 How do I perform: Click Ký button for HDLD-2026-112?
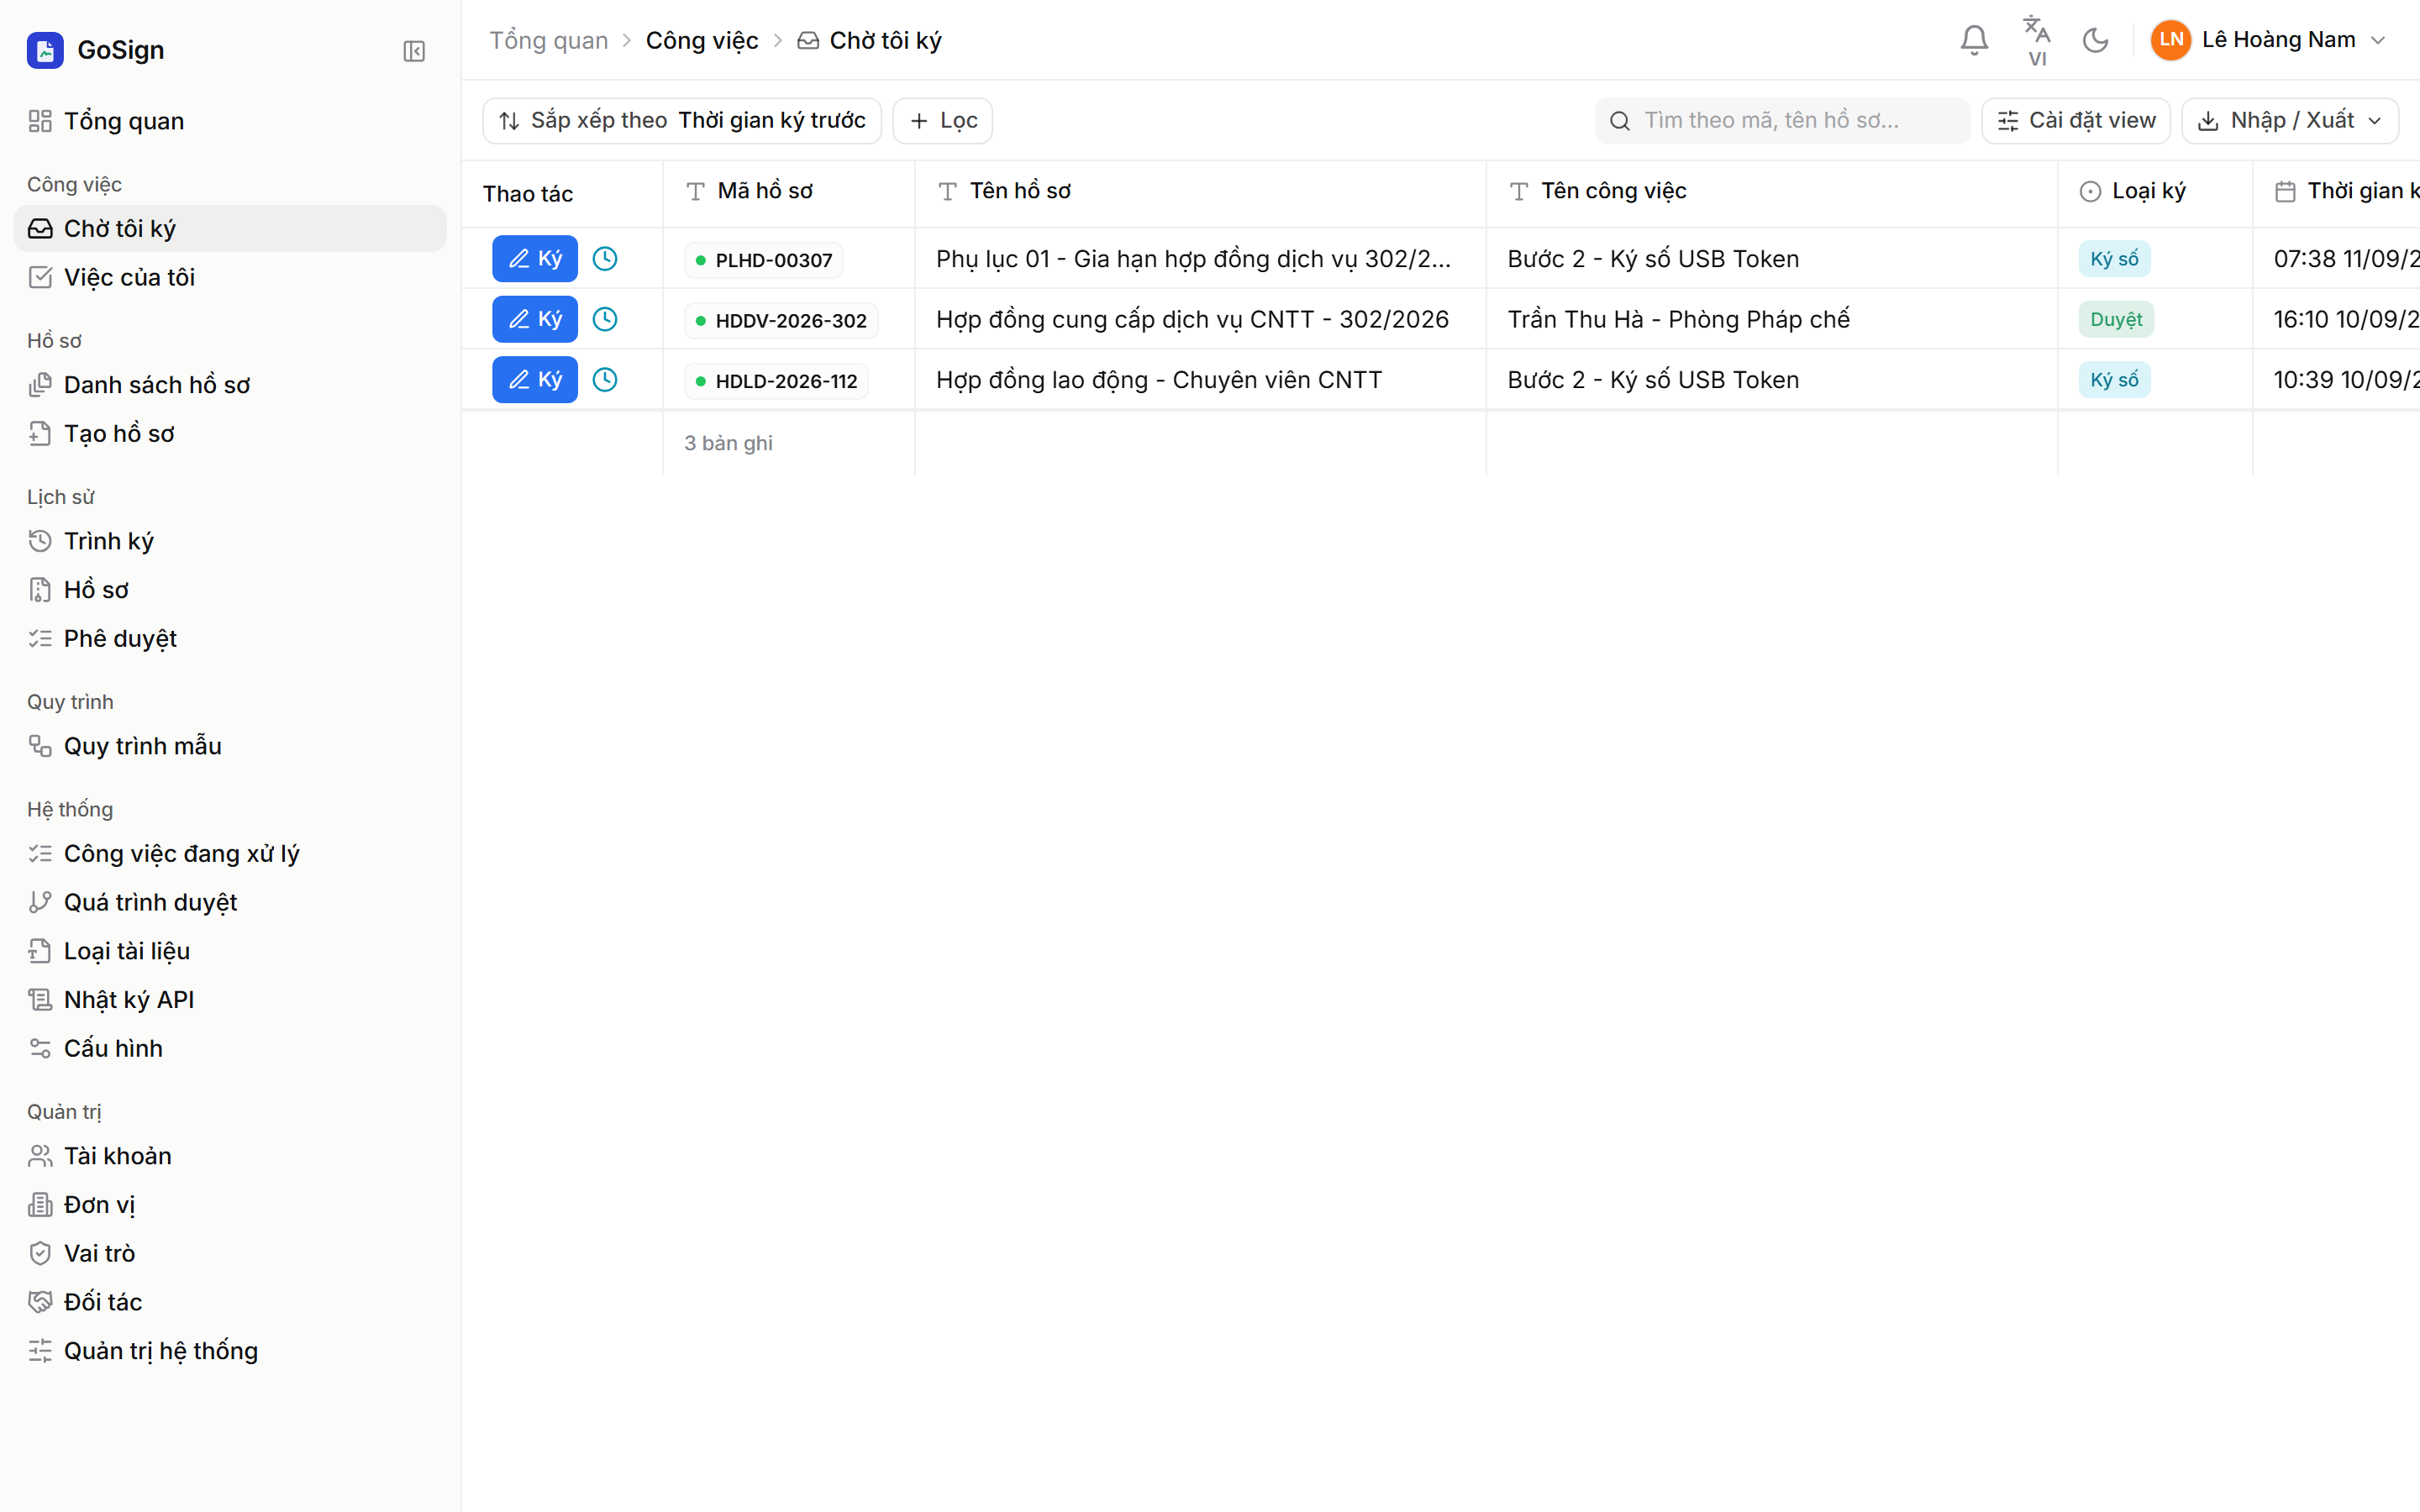tap(535, 380)
